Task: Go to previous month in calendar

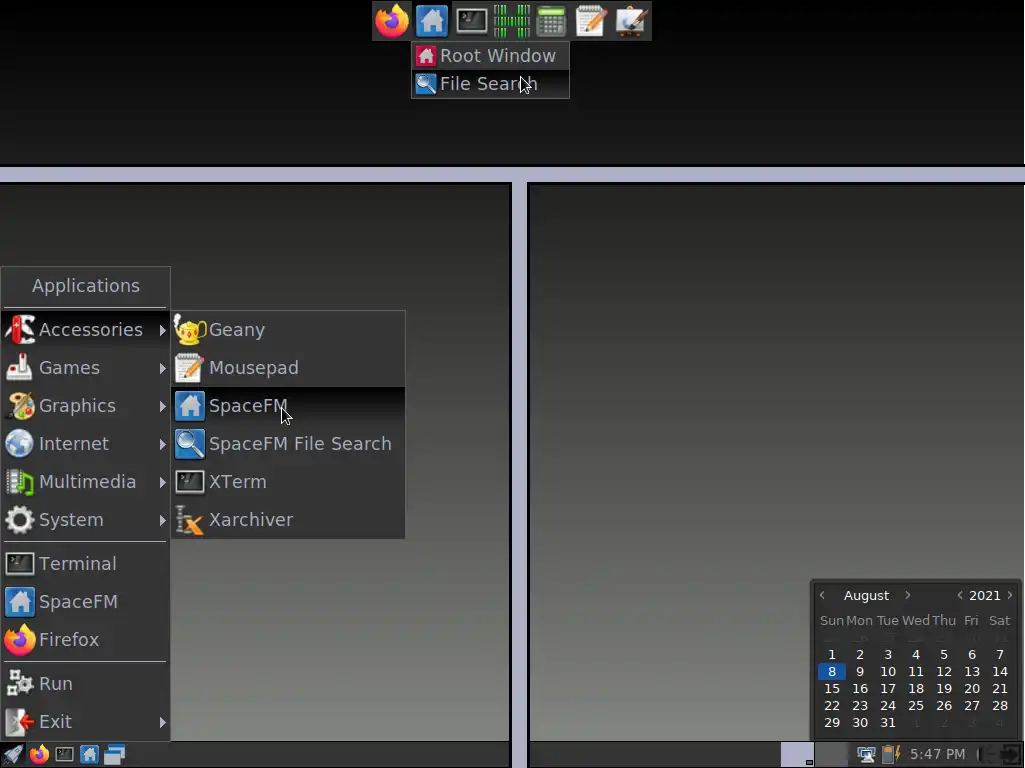Action: tap(822, 595)
